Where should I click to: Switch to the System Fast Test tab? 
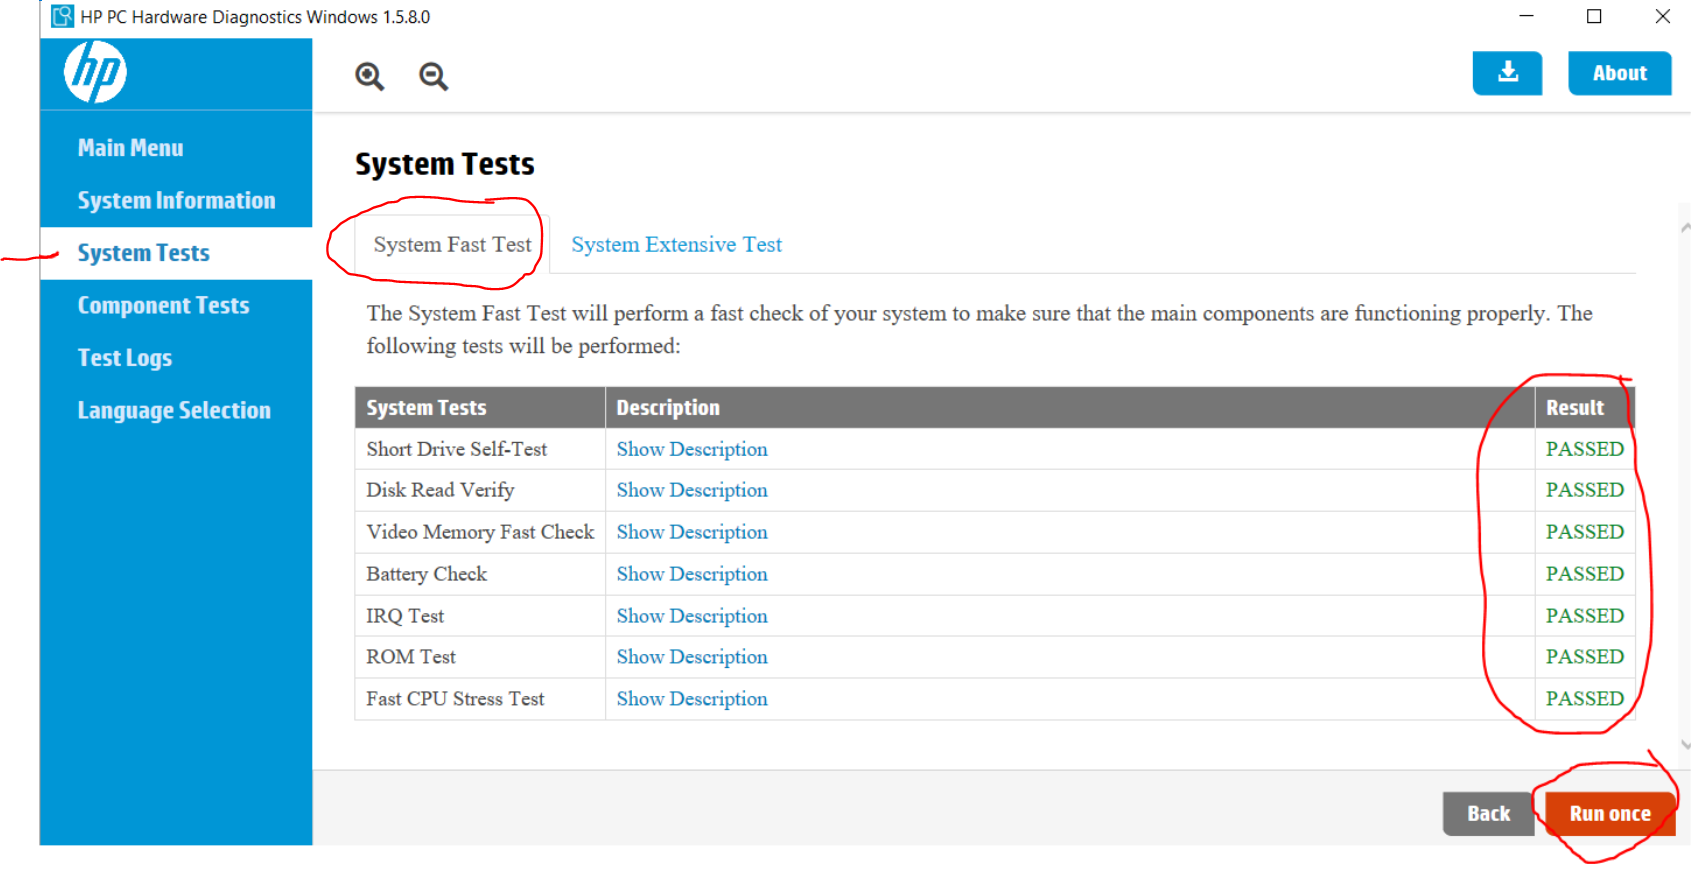click(453, 245)
